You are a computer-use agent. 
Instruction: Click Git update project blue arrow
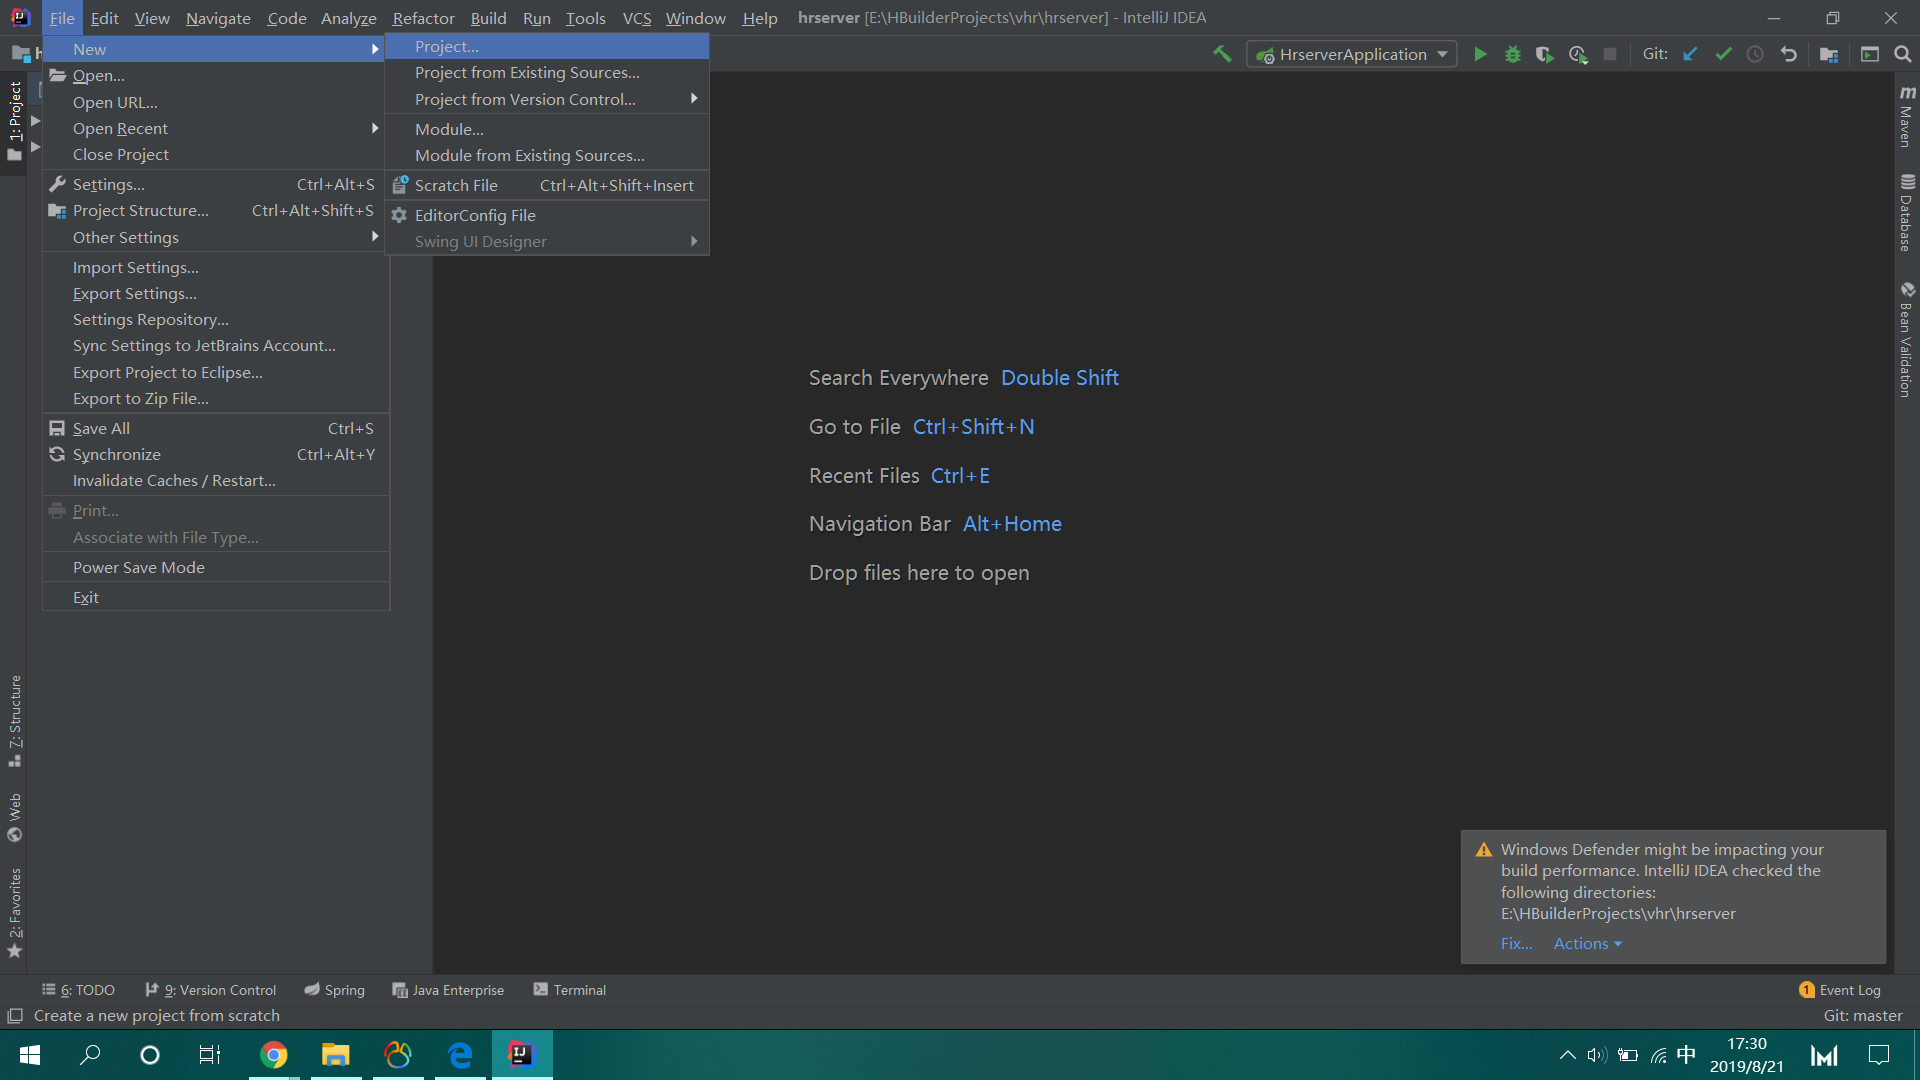point(1690,54)
